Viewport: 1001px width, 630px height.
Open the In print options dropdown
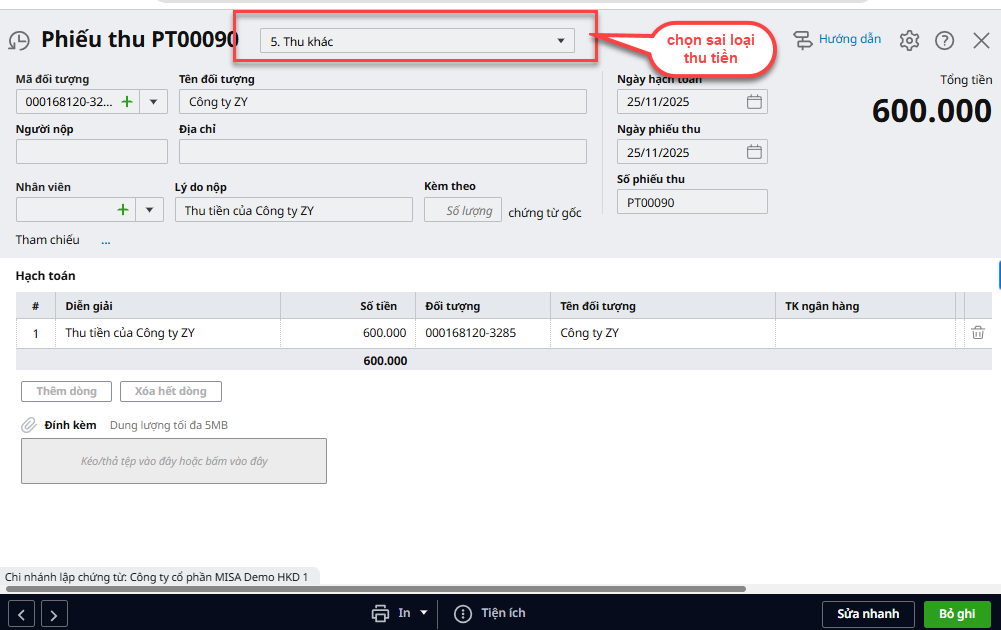coord(424,613)
